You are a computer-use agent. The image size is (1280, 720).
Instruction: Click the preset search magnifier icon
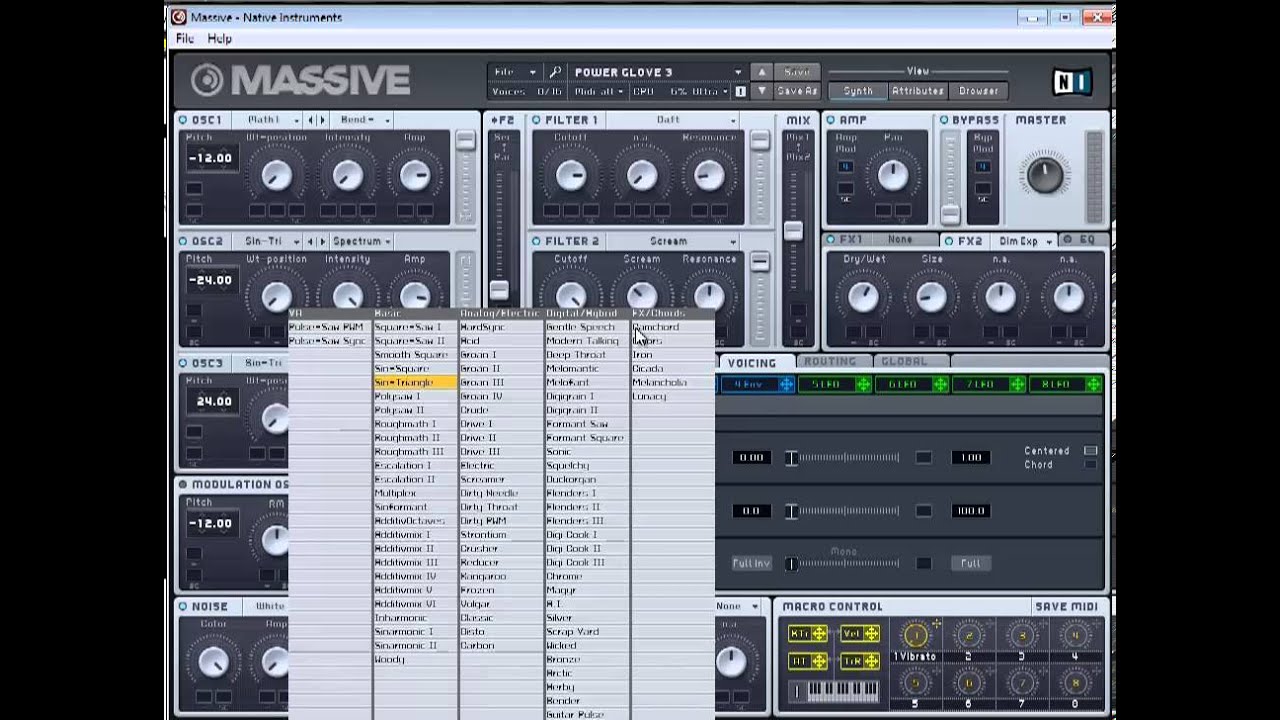[x=556, y=72]
